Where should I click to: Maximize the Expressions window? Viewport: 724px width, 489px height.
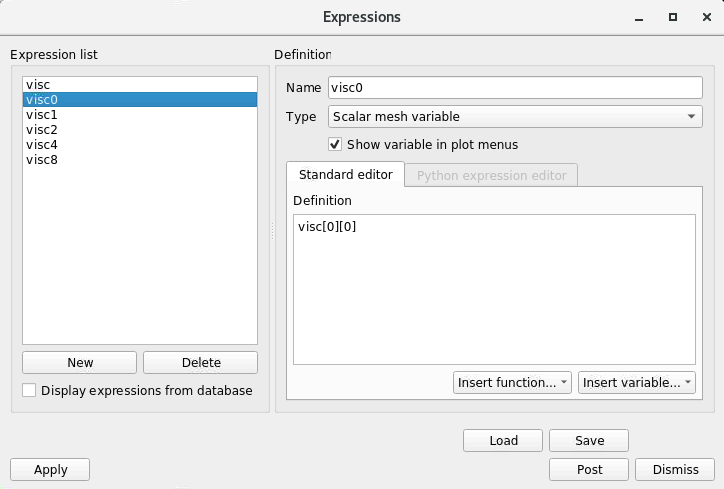[673, 17]
